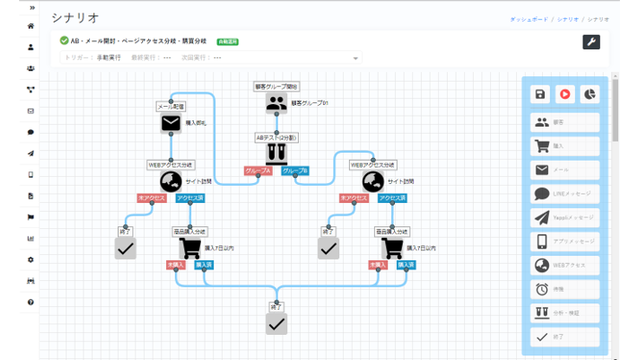Image resolution: width=640 pixels, height=360 pixels.
Task: Open the chat bubble icon in sidebar
Action: [31, 132]
